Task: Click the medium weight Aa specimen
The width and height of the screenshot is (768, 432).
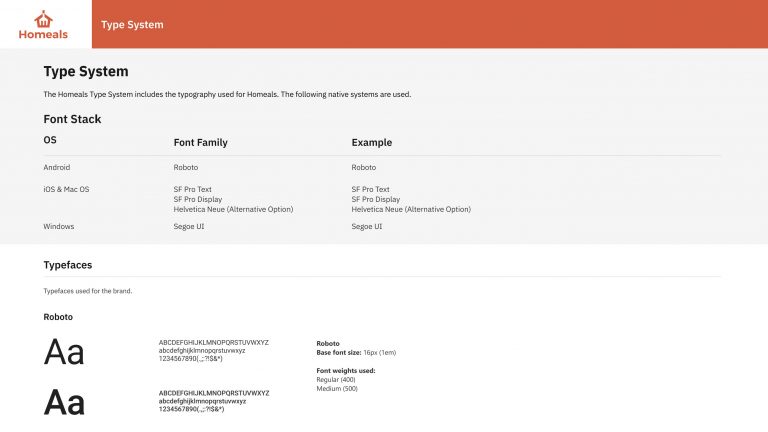Action: pos(64,402)
